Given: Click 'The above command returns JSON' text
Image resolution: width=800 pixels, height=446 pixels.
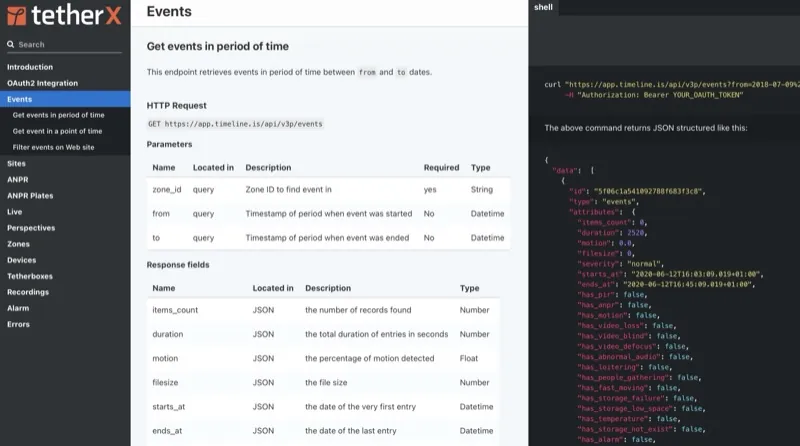Looking at the screenshot, I should (x=645, y=128).
